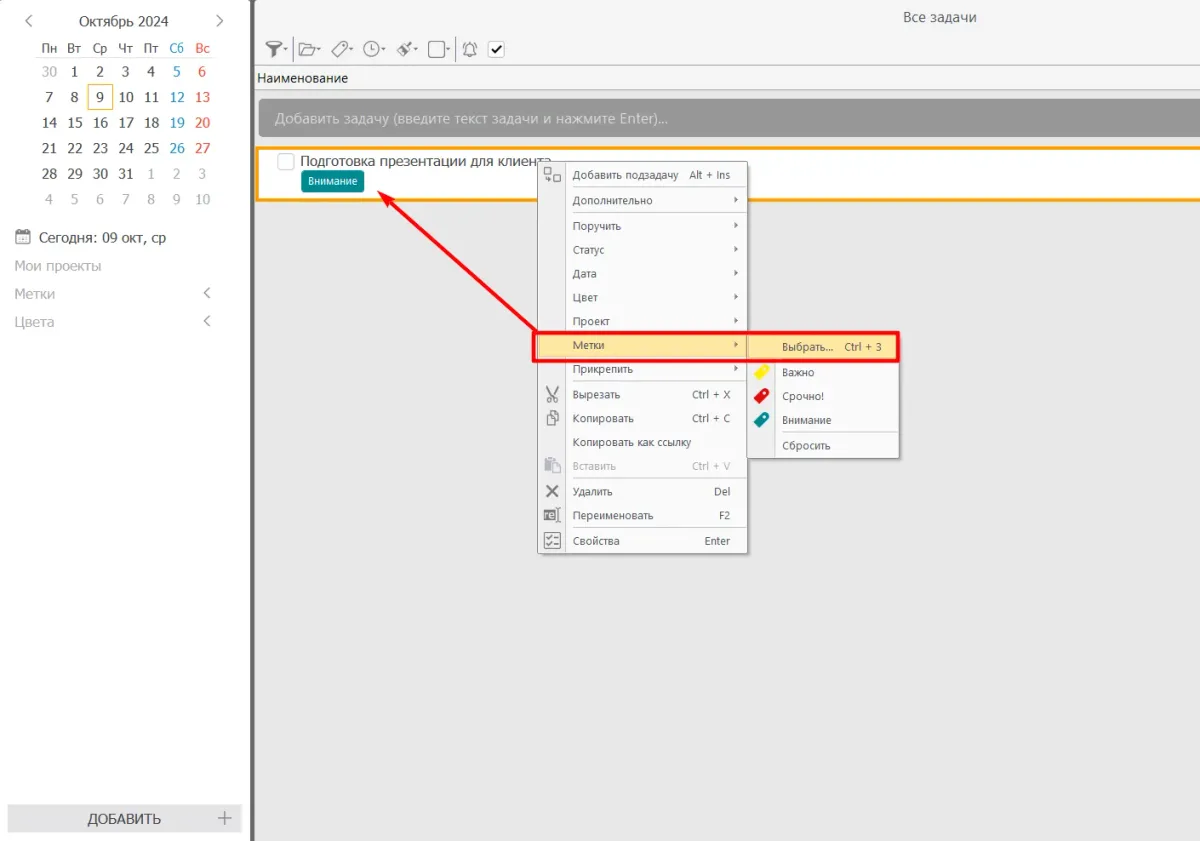Expand the Цвета section in sidebar
The height and width of the screenshot is (841, 1200).
coord(207,322)
